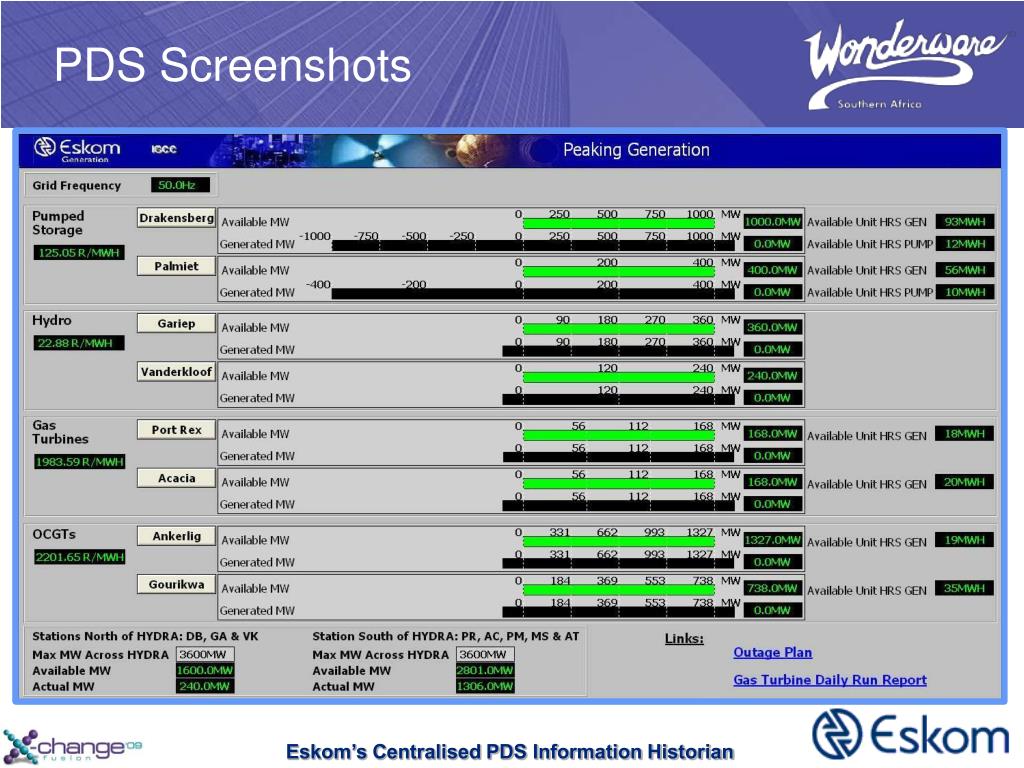Select the 2801.0MW South Available MW value

pos(485,671)
